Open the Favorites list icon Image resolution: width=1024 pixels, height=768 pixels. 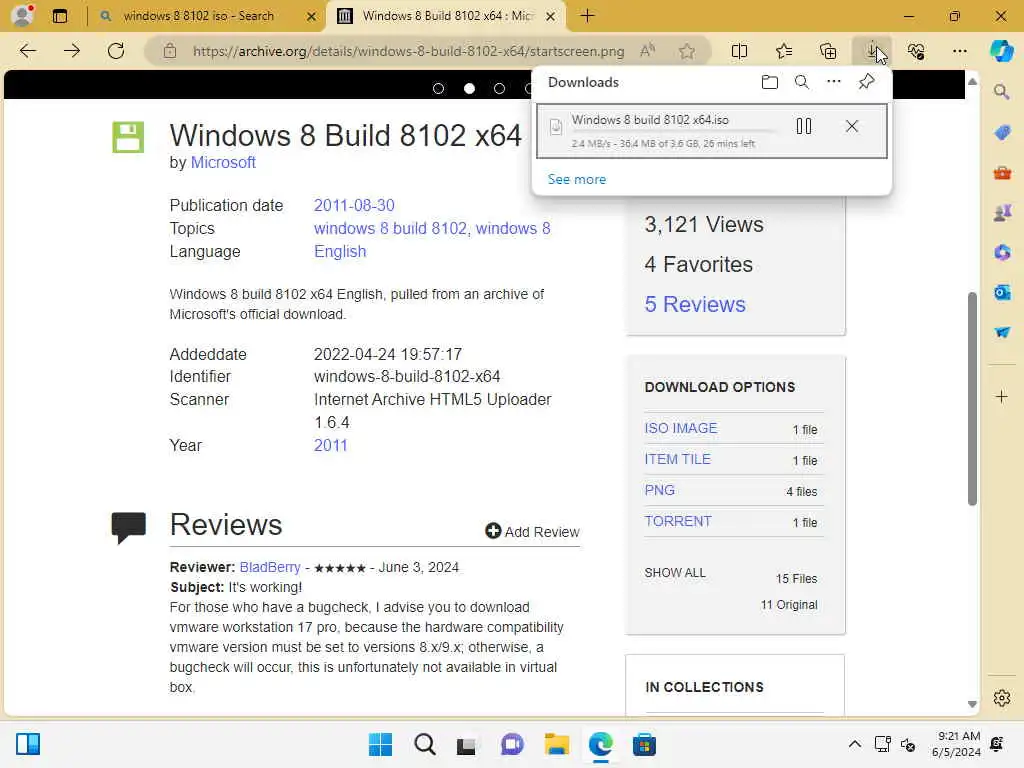point(784,51)
